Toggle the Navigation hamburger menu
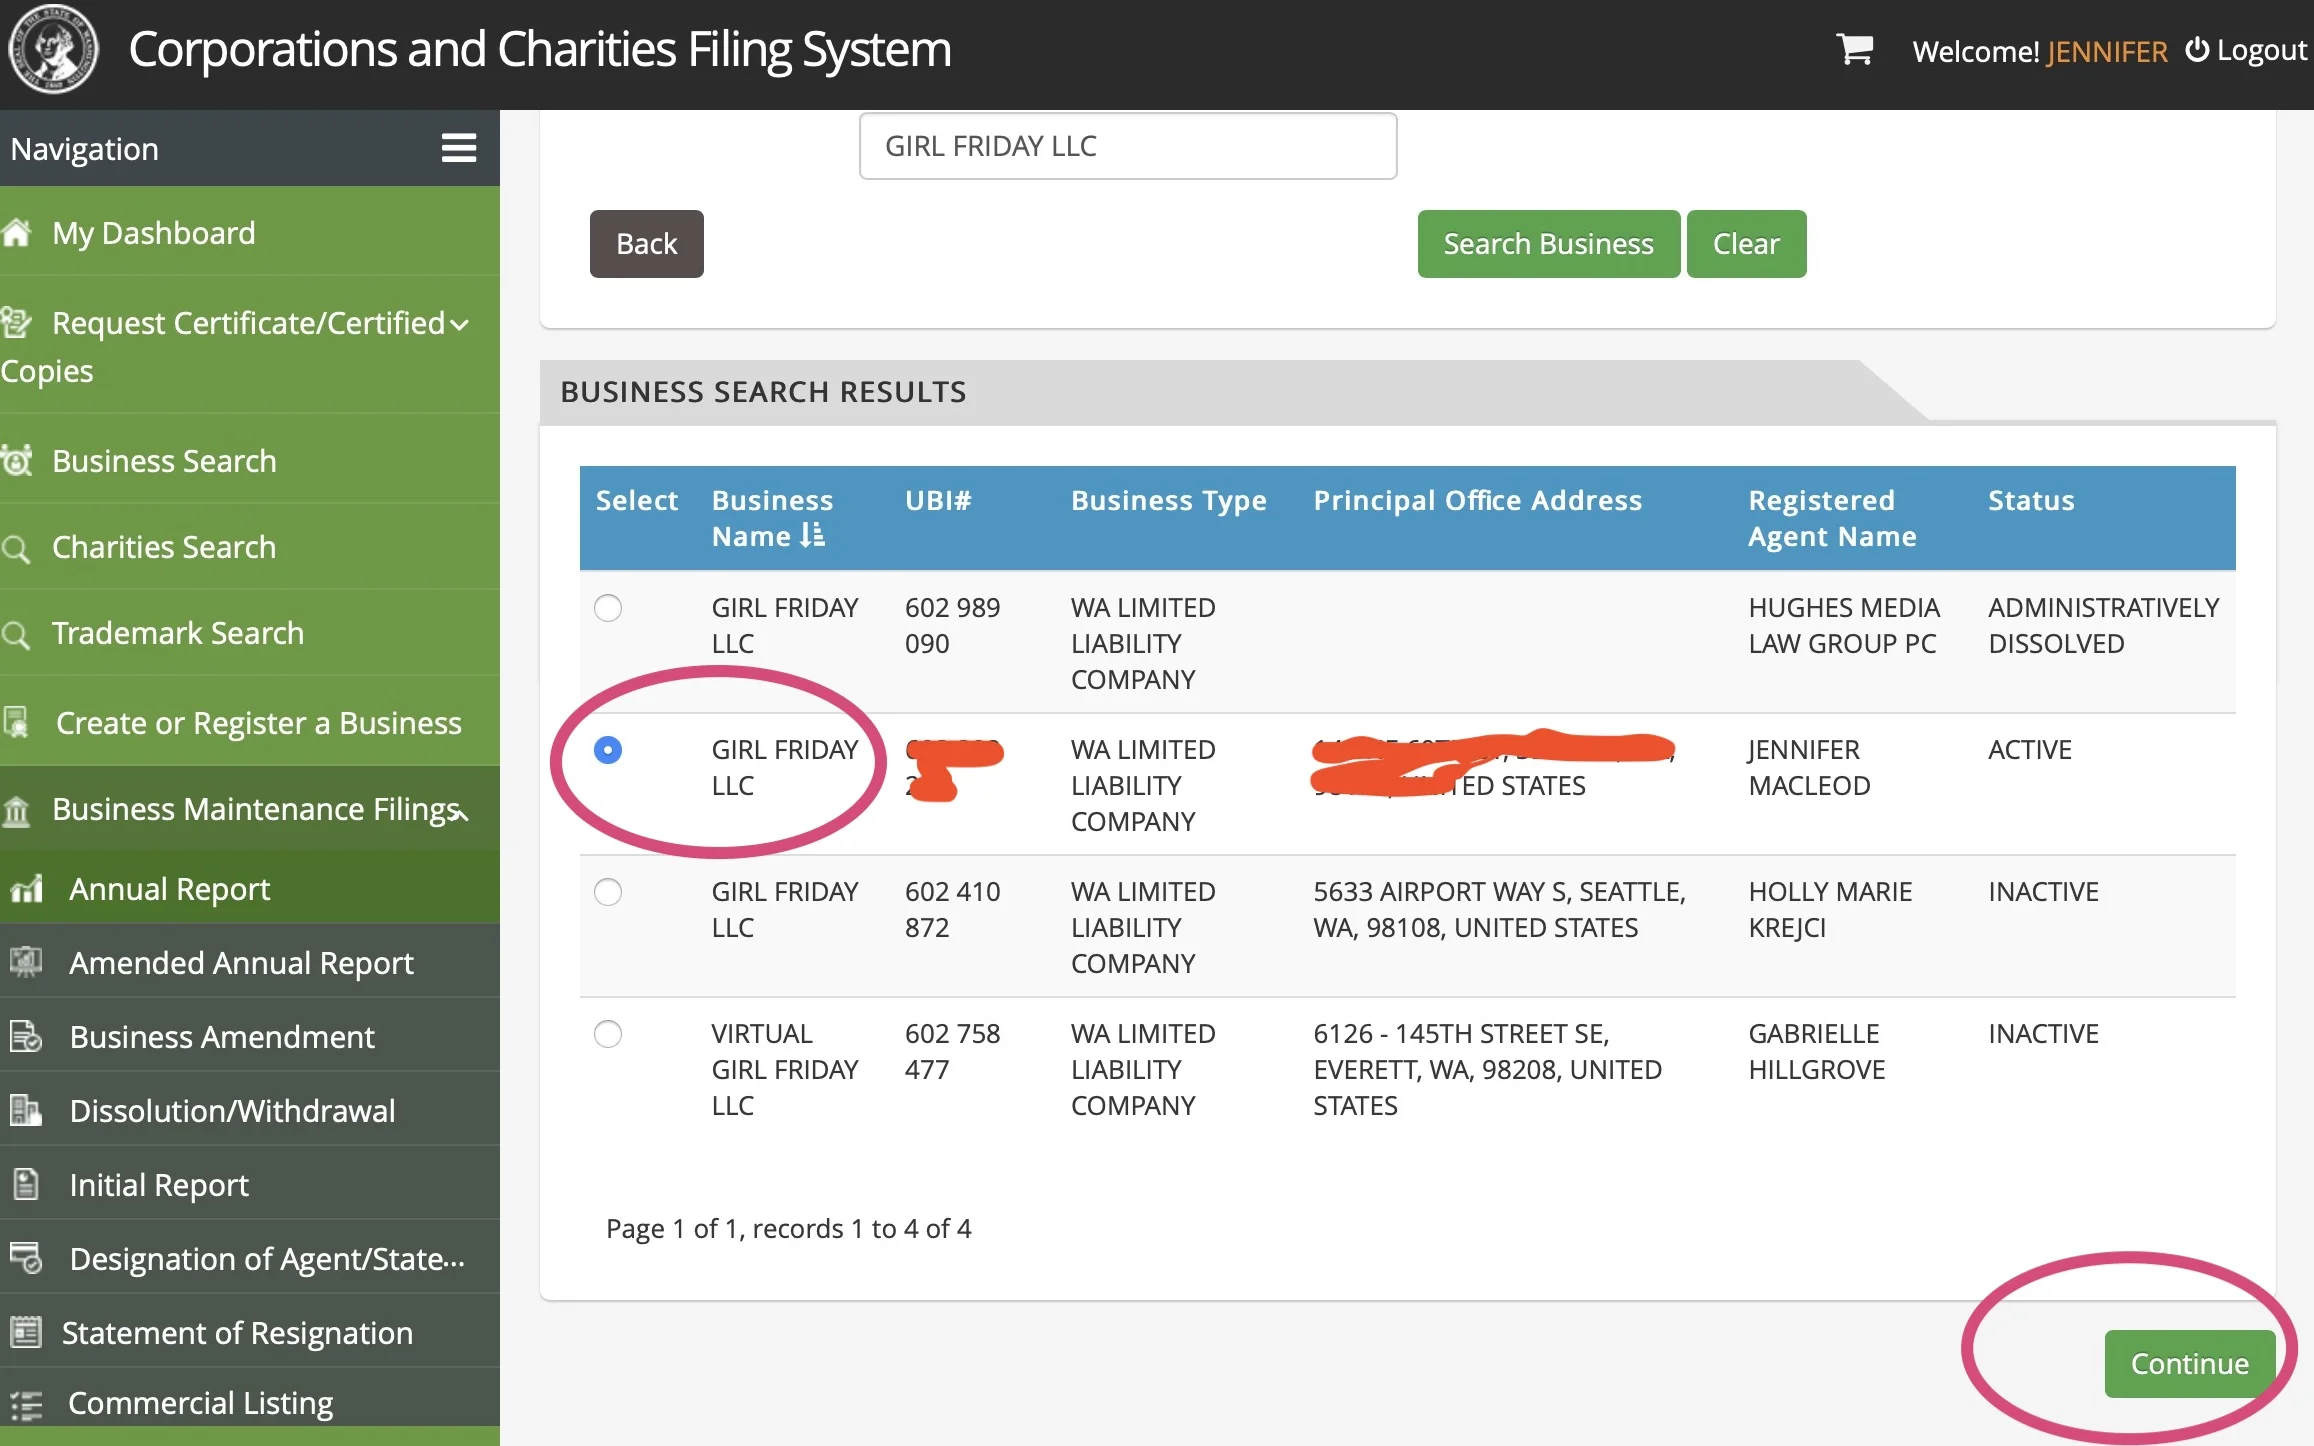This screenshot has width=2314, height=1446. 458,148
